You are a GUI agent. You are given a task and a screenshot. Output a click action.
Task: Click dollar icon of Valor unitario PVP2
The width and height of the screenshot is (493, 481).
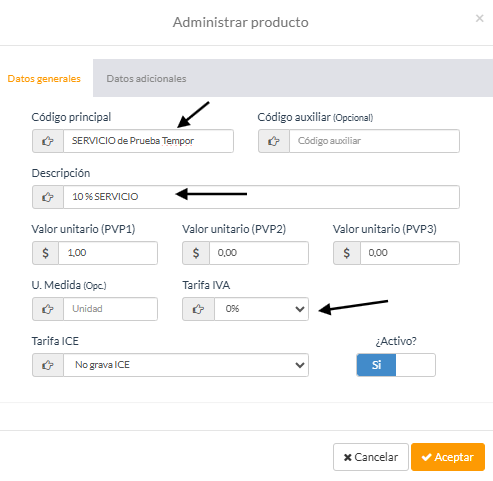tap(196, 253)
